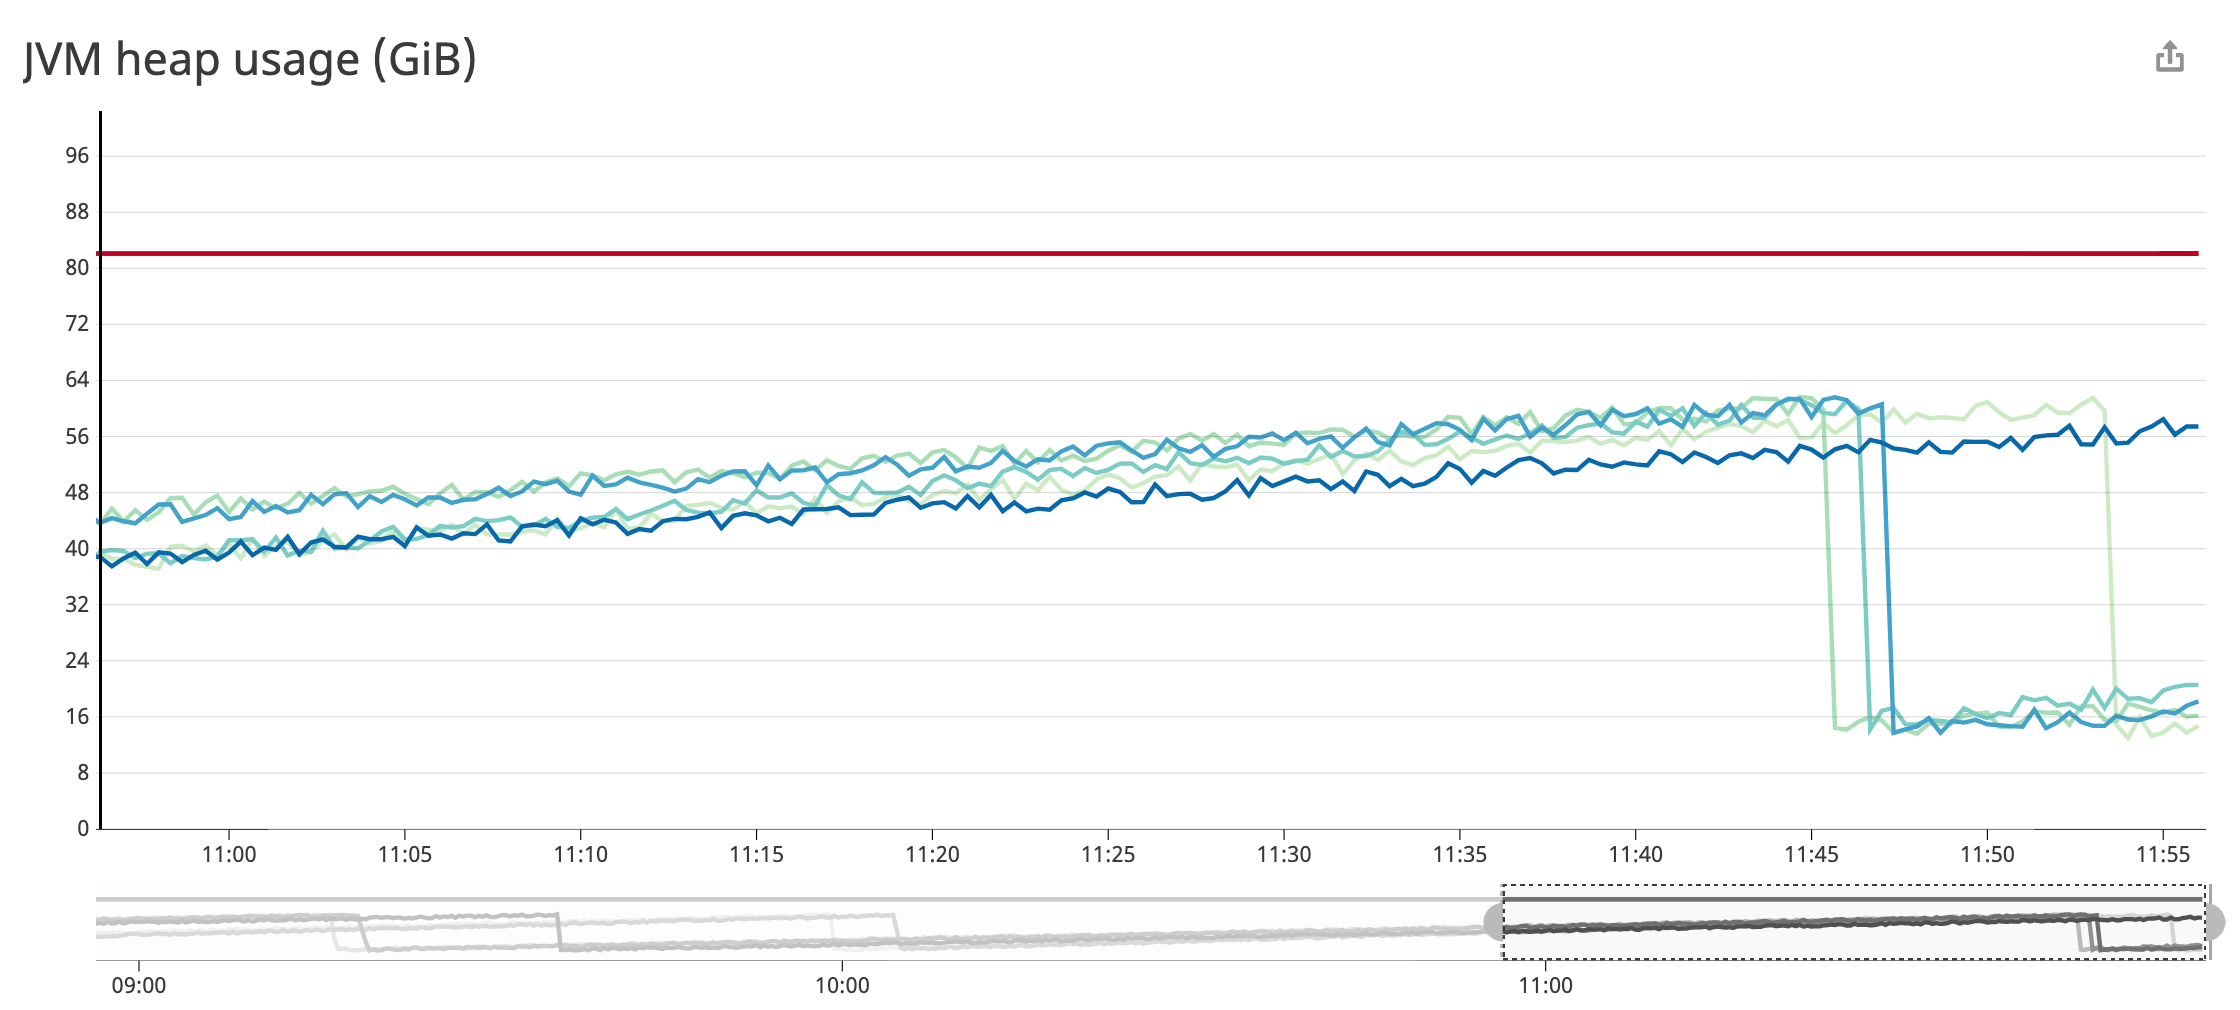Image resolution: width=2240 pixels, height=1010 pixels.
Task: Click the 11:00 minimap timeline label
Action: click(1546, 984)
